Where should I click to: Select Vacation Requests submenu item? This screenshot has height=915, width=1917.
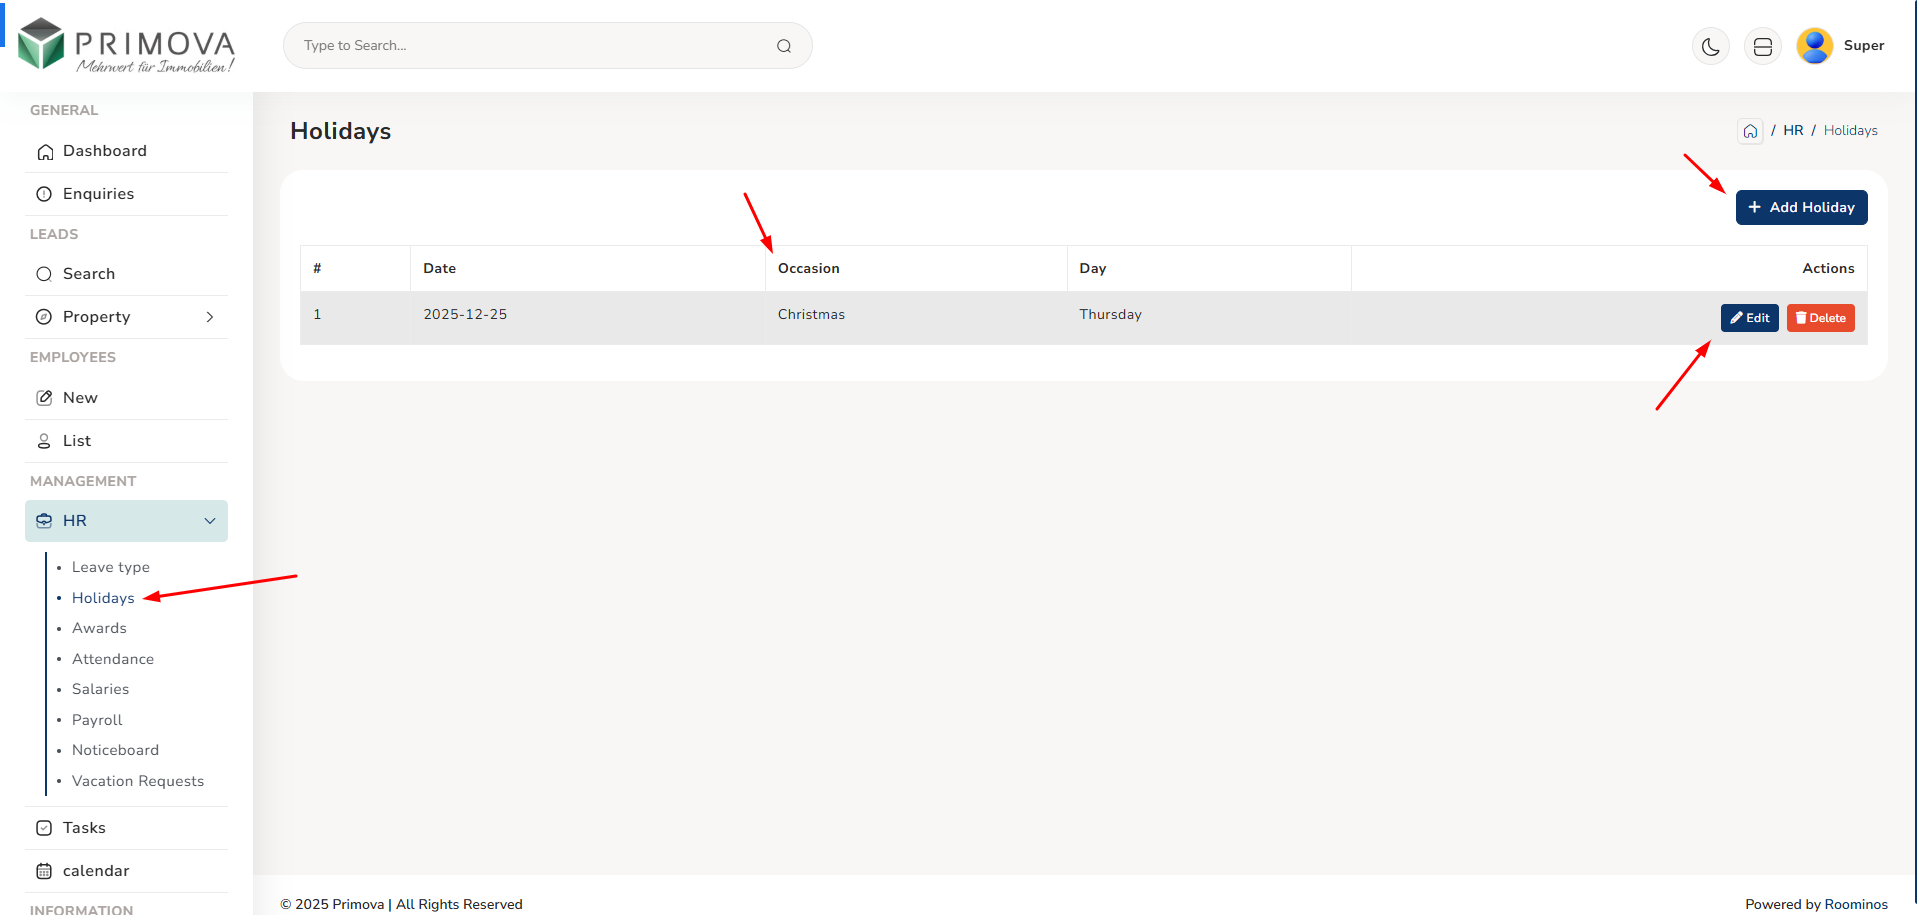coord(138,781)
